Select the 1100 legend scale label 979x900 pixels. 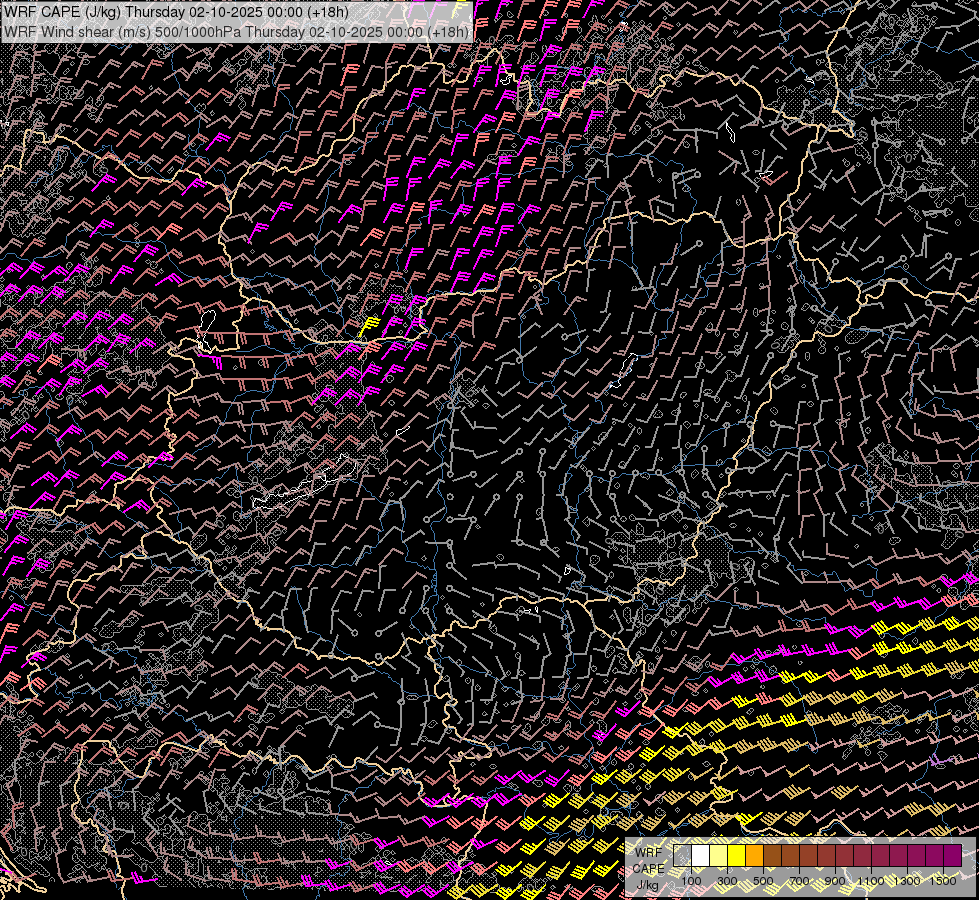pyautogui.click(x=871, y=881)
